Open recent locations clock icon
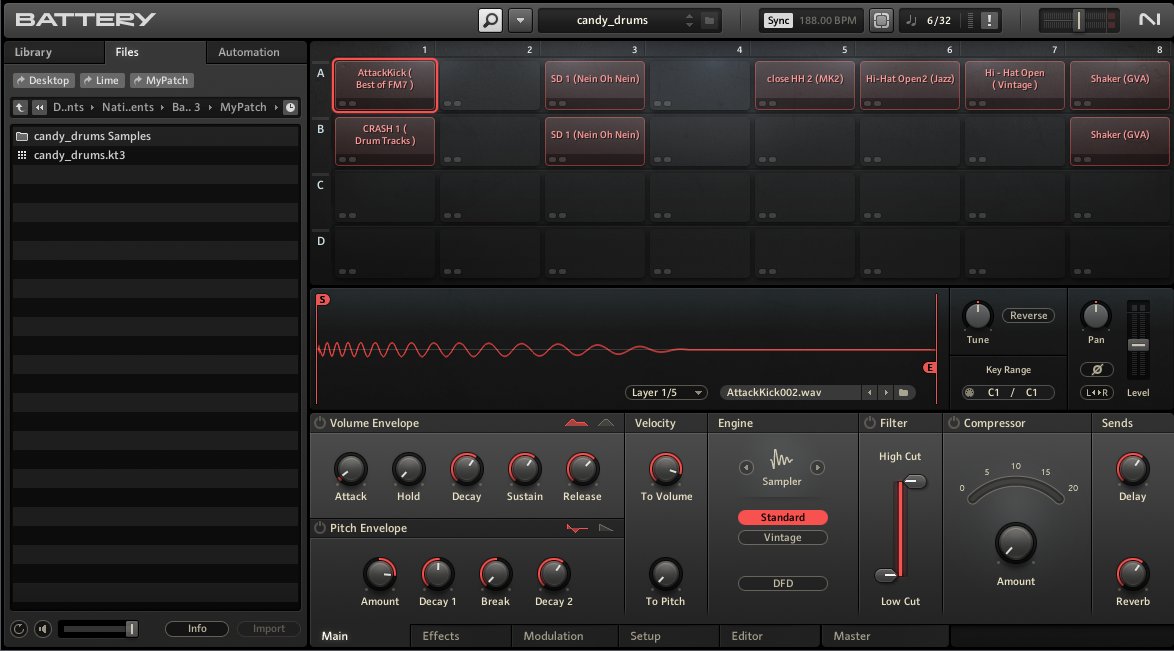Viewport: 1174px width, 651px height. click(x=291, y=107)
